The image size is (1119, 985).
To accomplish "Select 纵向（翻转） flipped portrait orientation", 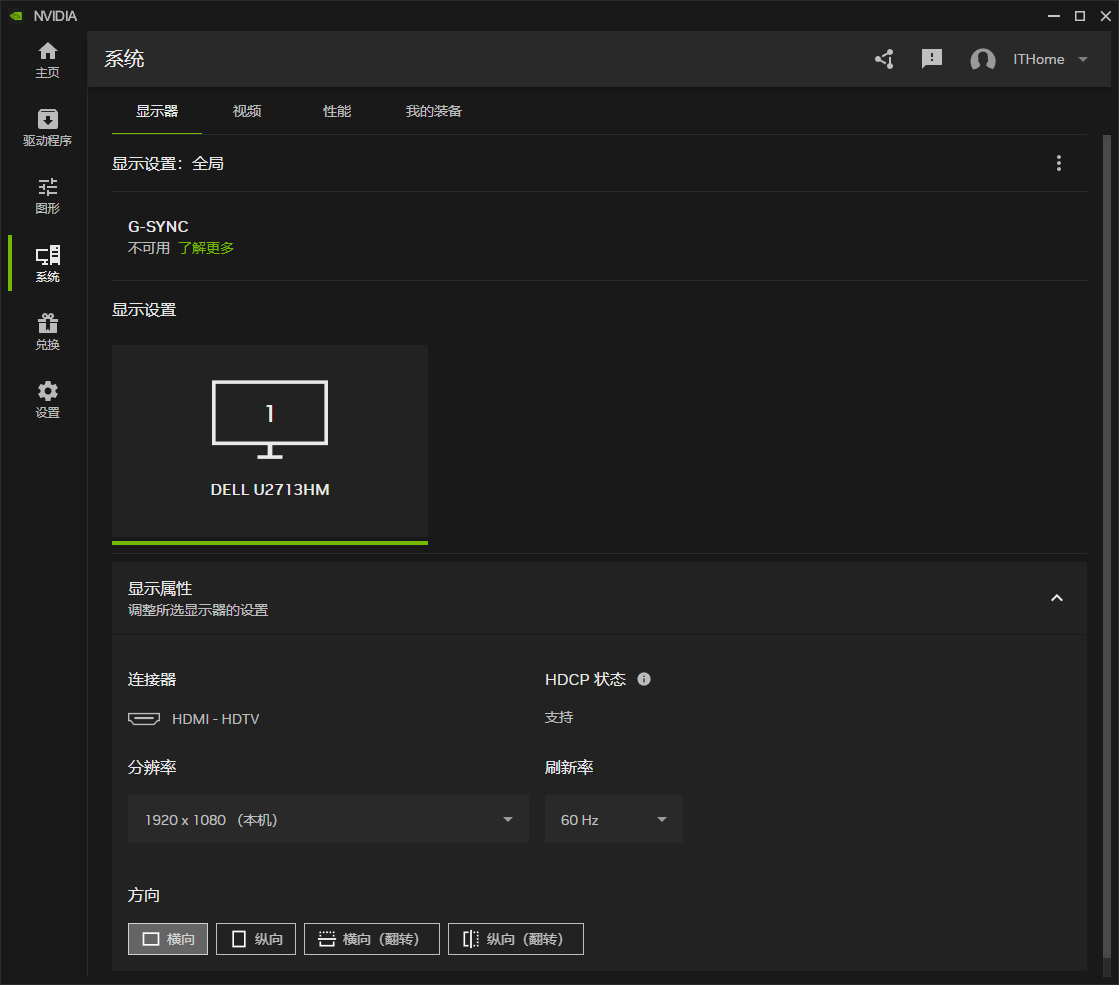I will pos(515,938).
